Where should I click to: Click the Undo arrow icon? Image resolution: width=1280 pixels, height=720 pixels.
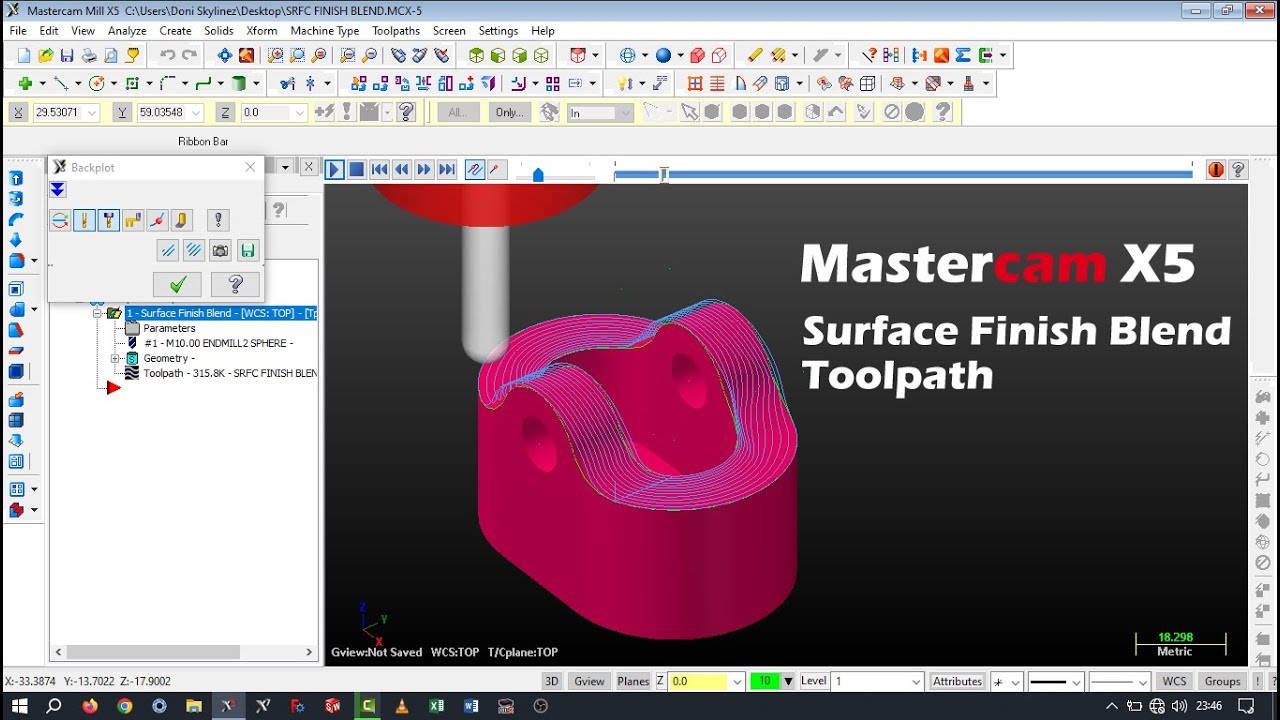click(x=166, y=56)
